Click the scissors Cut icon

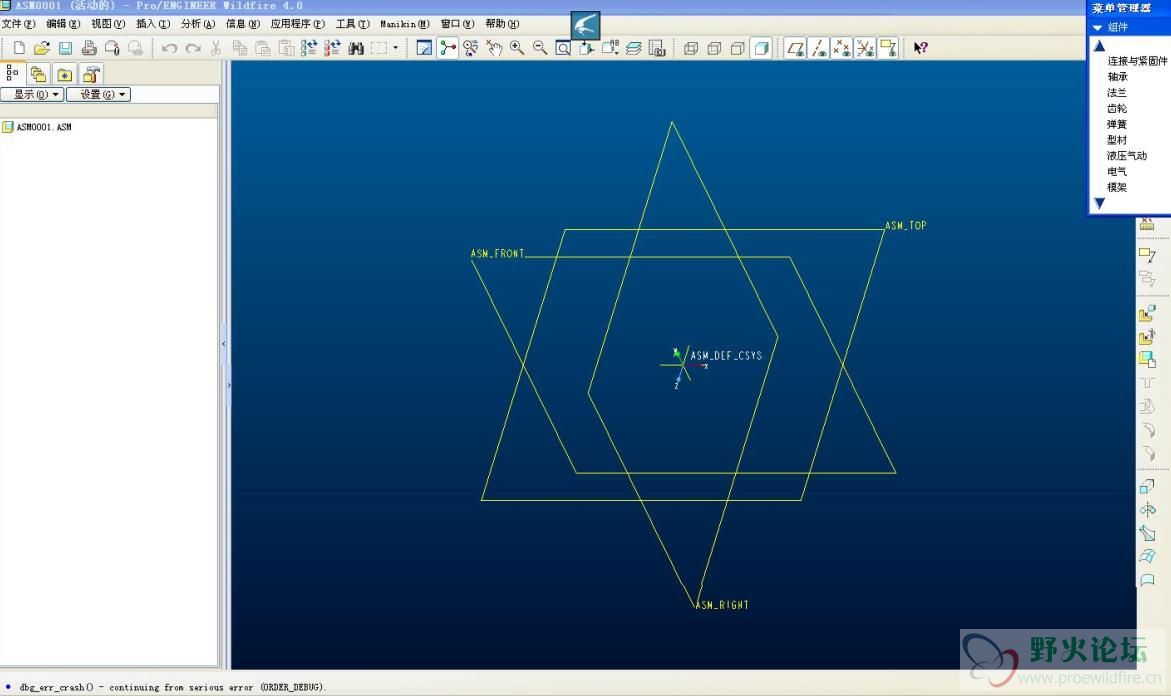tap(216, 49)
